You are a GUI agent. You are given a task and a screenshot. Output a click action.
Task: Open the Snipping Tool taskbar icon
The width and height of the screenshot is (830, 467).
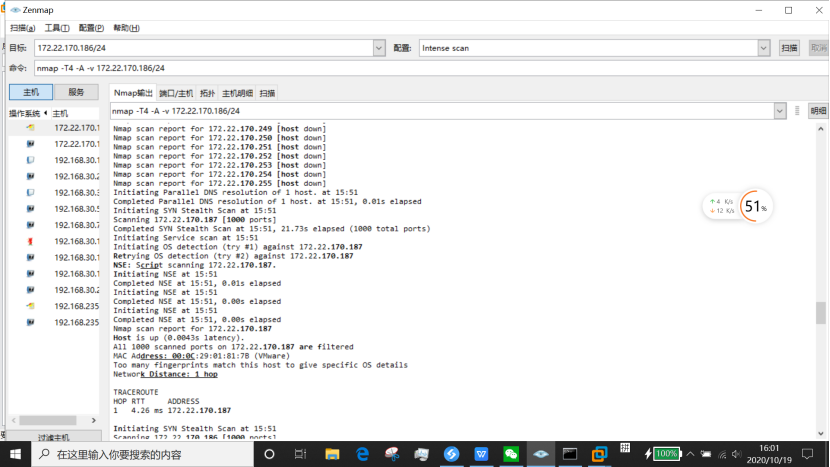tap(392, 454)
